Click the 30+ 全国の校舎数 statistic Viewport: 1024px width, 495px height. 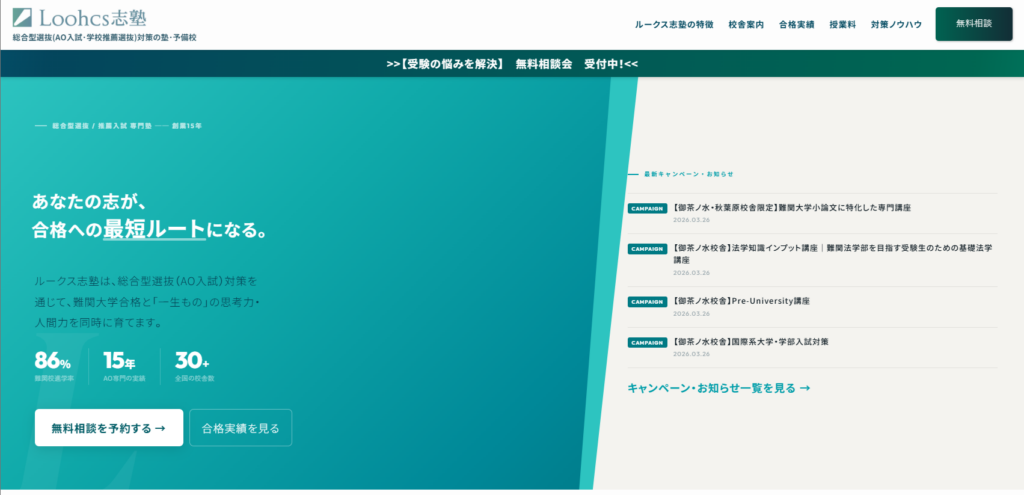tap(194, 366)
